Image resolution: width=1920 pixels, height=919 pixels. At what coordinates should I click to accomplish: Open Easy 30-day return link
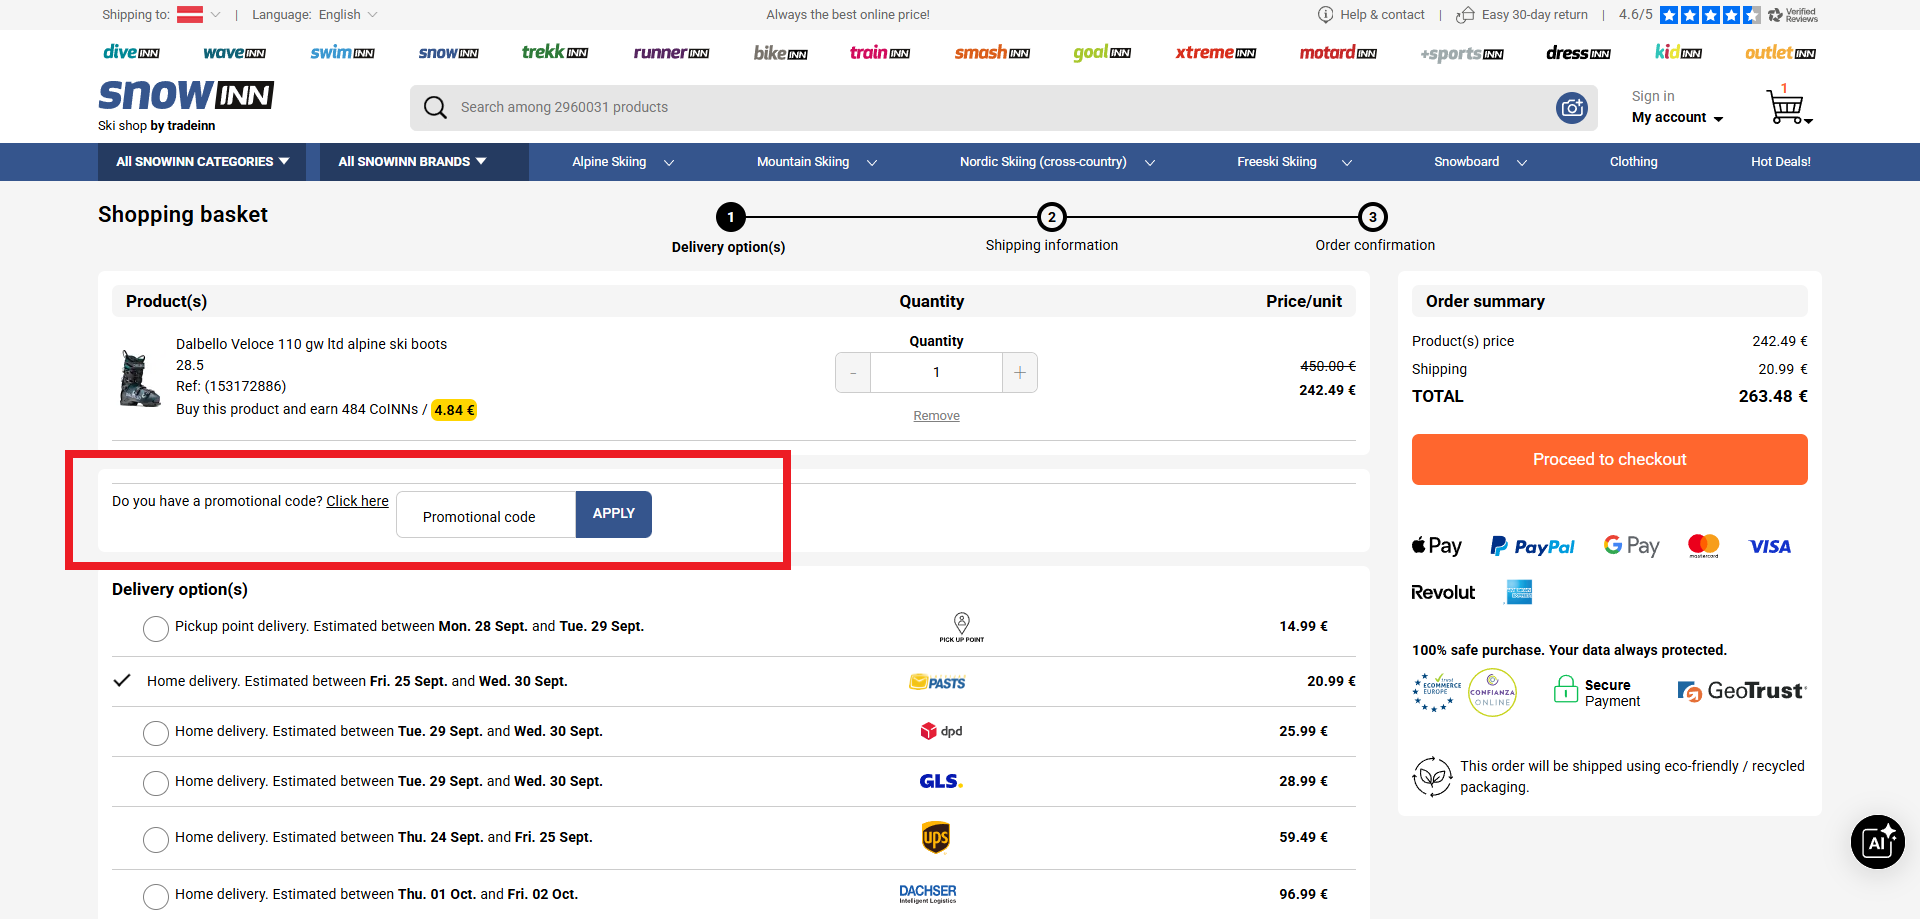pos(1522,15)
